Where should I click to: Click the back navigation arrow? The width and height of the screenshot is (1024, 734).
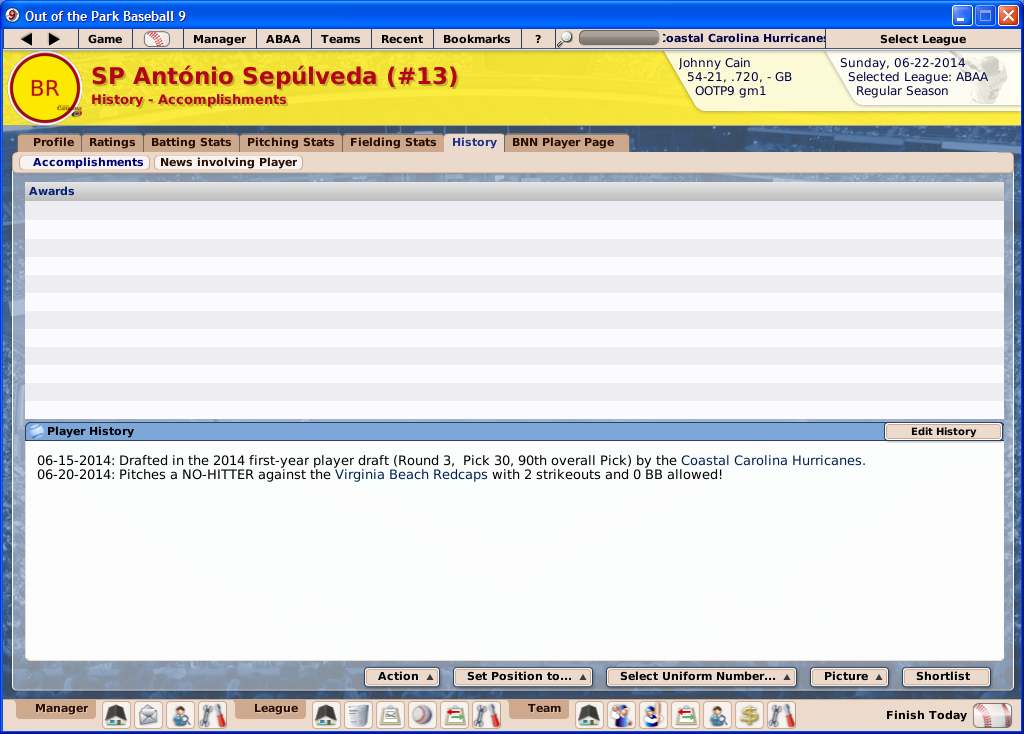click(27, 39)
